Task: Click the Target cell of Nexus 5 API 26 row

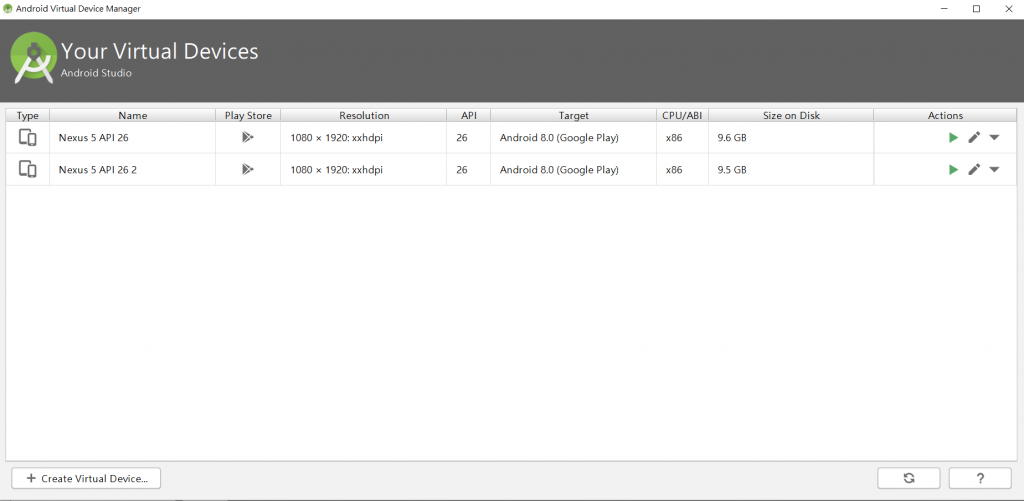Action: click(573, 138)
